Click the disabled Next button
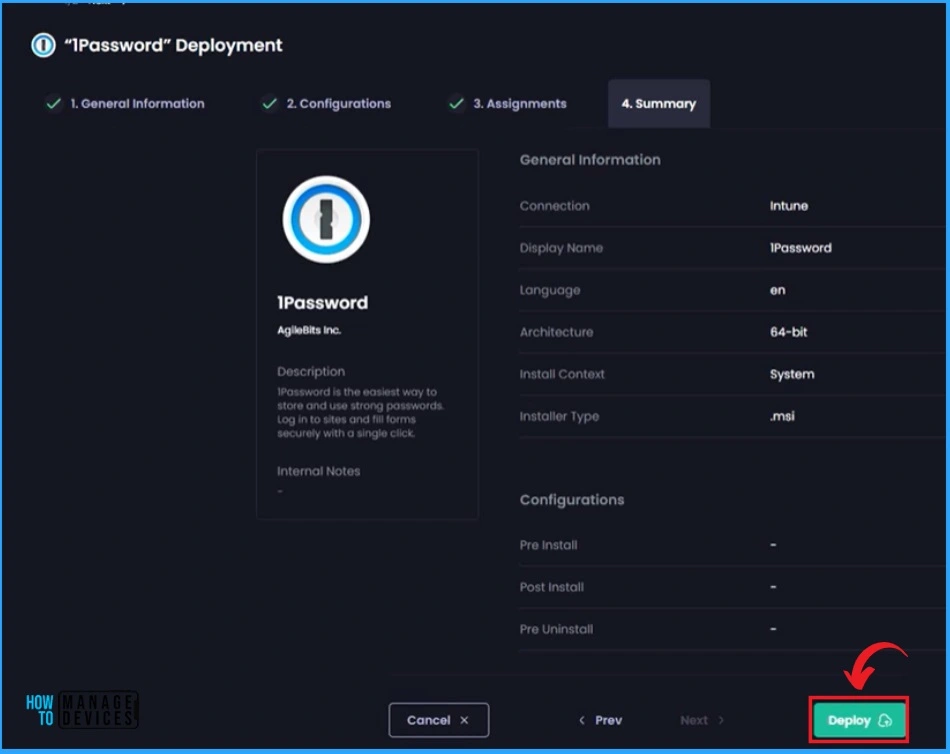The height and width of the screenshot is (754, 950). point(702,720)
